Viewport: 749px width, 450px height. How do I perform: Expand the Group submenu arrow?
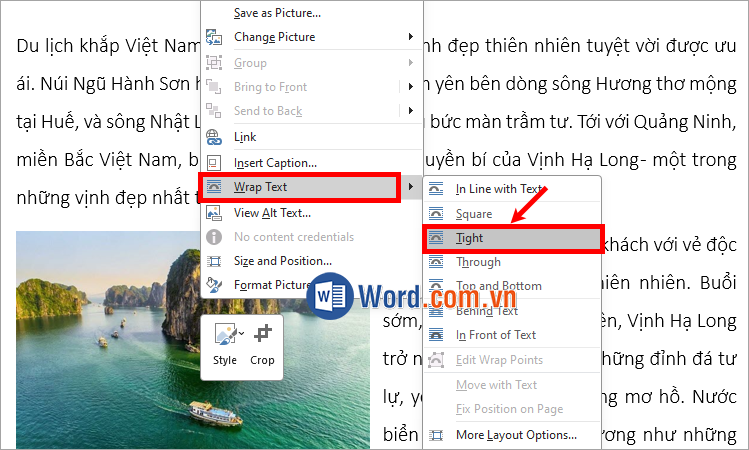click(410, 63)
